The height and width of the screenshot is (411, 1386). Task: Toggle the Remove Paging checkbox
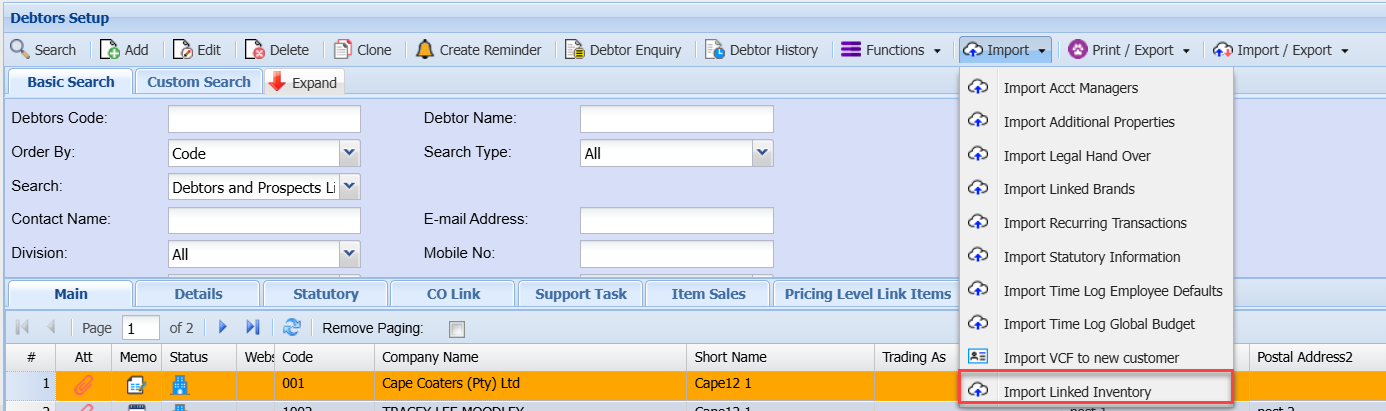tap(457, 328)
